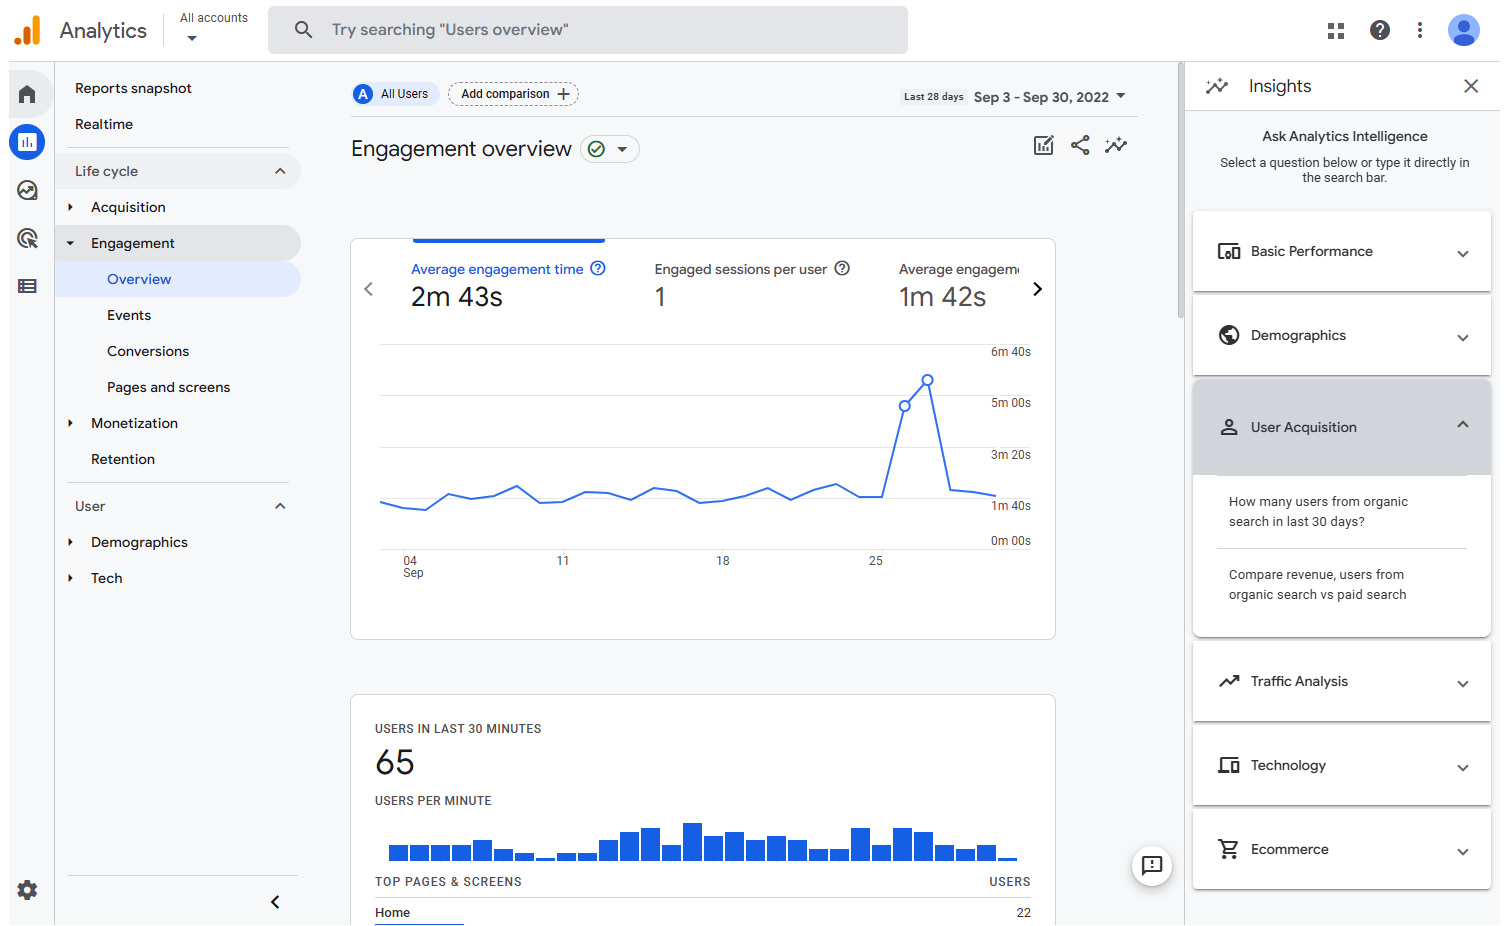The height and width of the screenshot is (926, 1509).
Task: Ask compare revenue, organic vs paid search
Action: pos(1317,585)
